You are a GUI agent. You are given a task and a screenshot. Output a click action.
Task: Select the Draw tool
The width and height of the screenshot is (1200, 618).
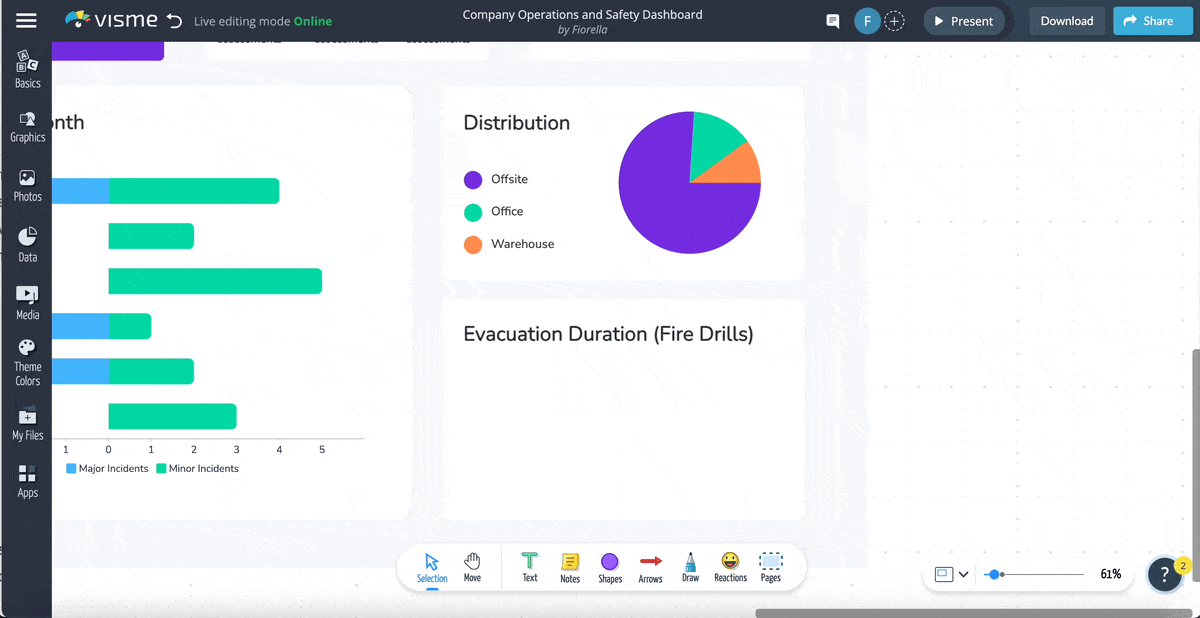pyautogui.click(x=690, y=567)
